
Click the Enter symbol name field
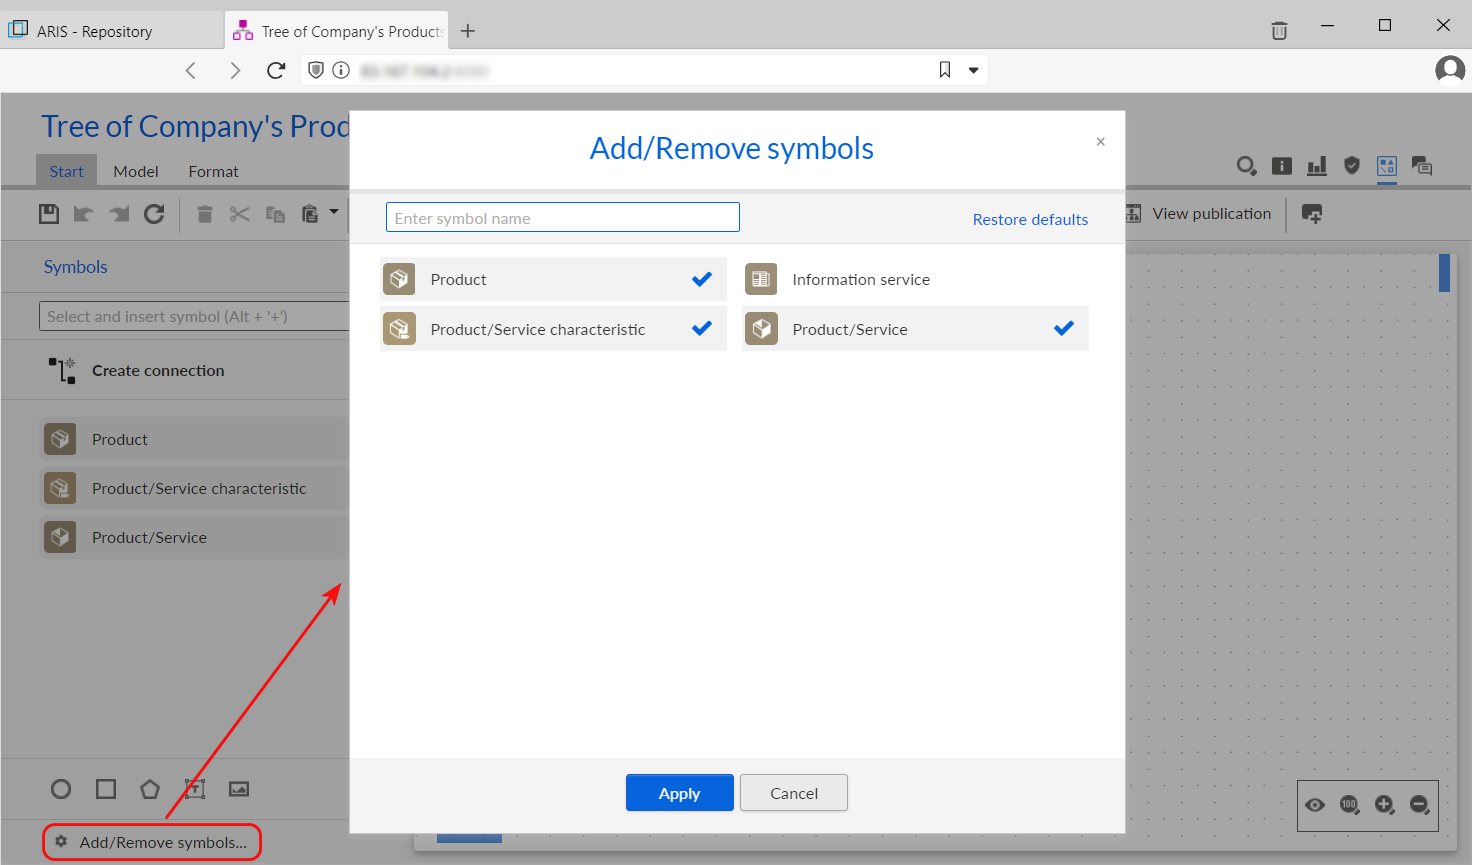562,218
